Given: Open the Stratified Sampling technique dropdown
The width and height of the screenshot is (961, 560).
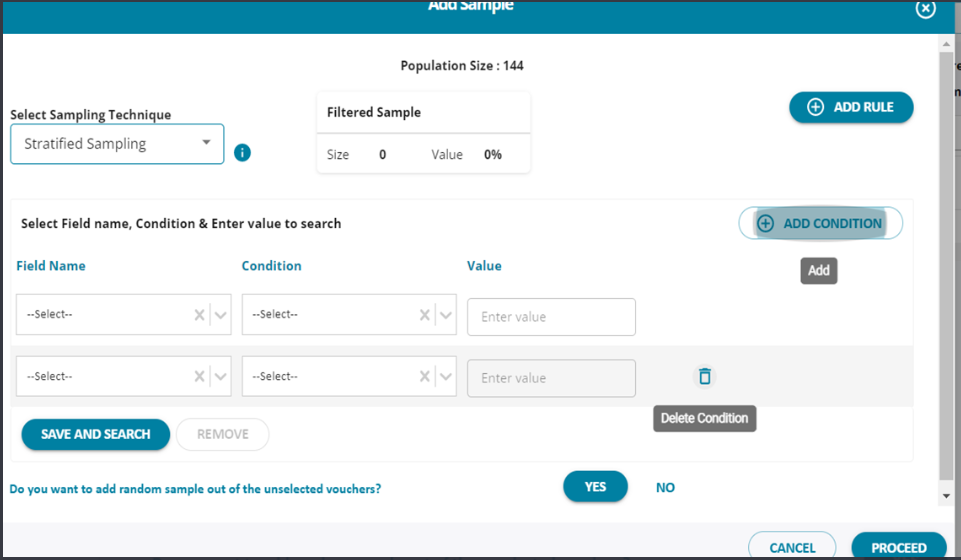Looking at the screenshot, I should point(117,144).
